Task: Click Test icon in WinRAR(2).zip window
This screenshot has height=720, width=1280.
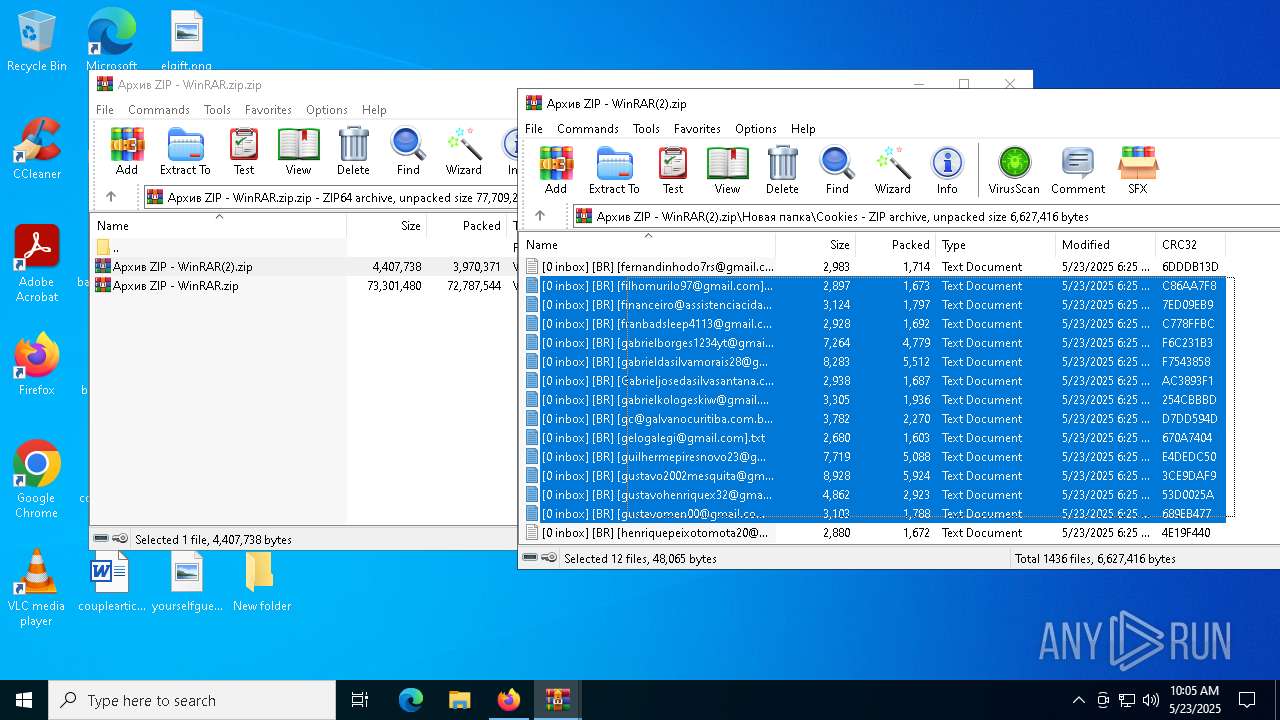Action: (673, 170)
